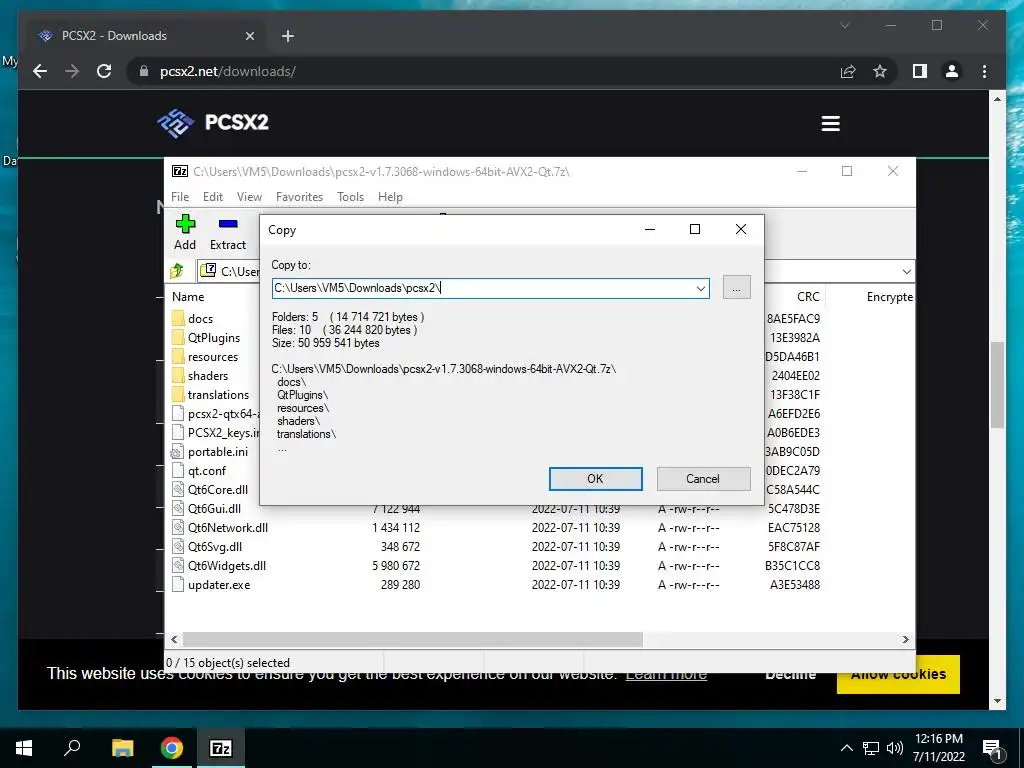Viewport: 1024px width, 768px height.
Task: Click the 7-Zip horizontal scrollbar thumb
Action: (x=412, y=639)
